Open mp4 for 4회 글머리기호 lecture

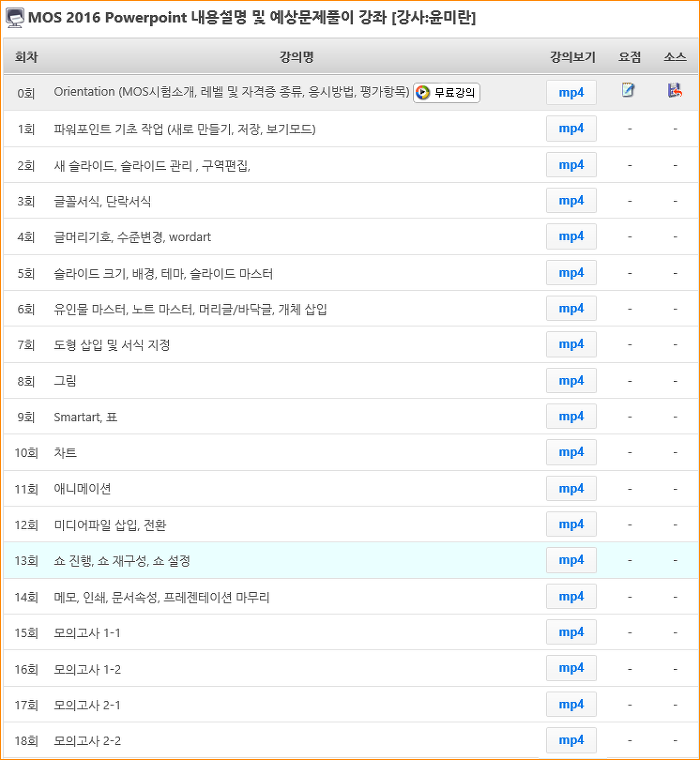[x=571, y=237]
